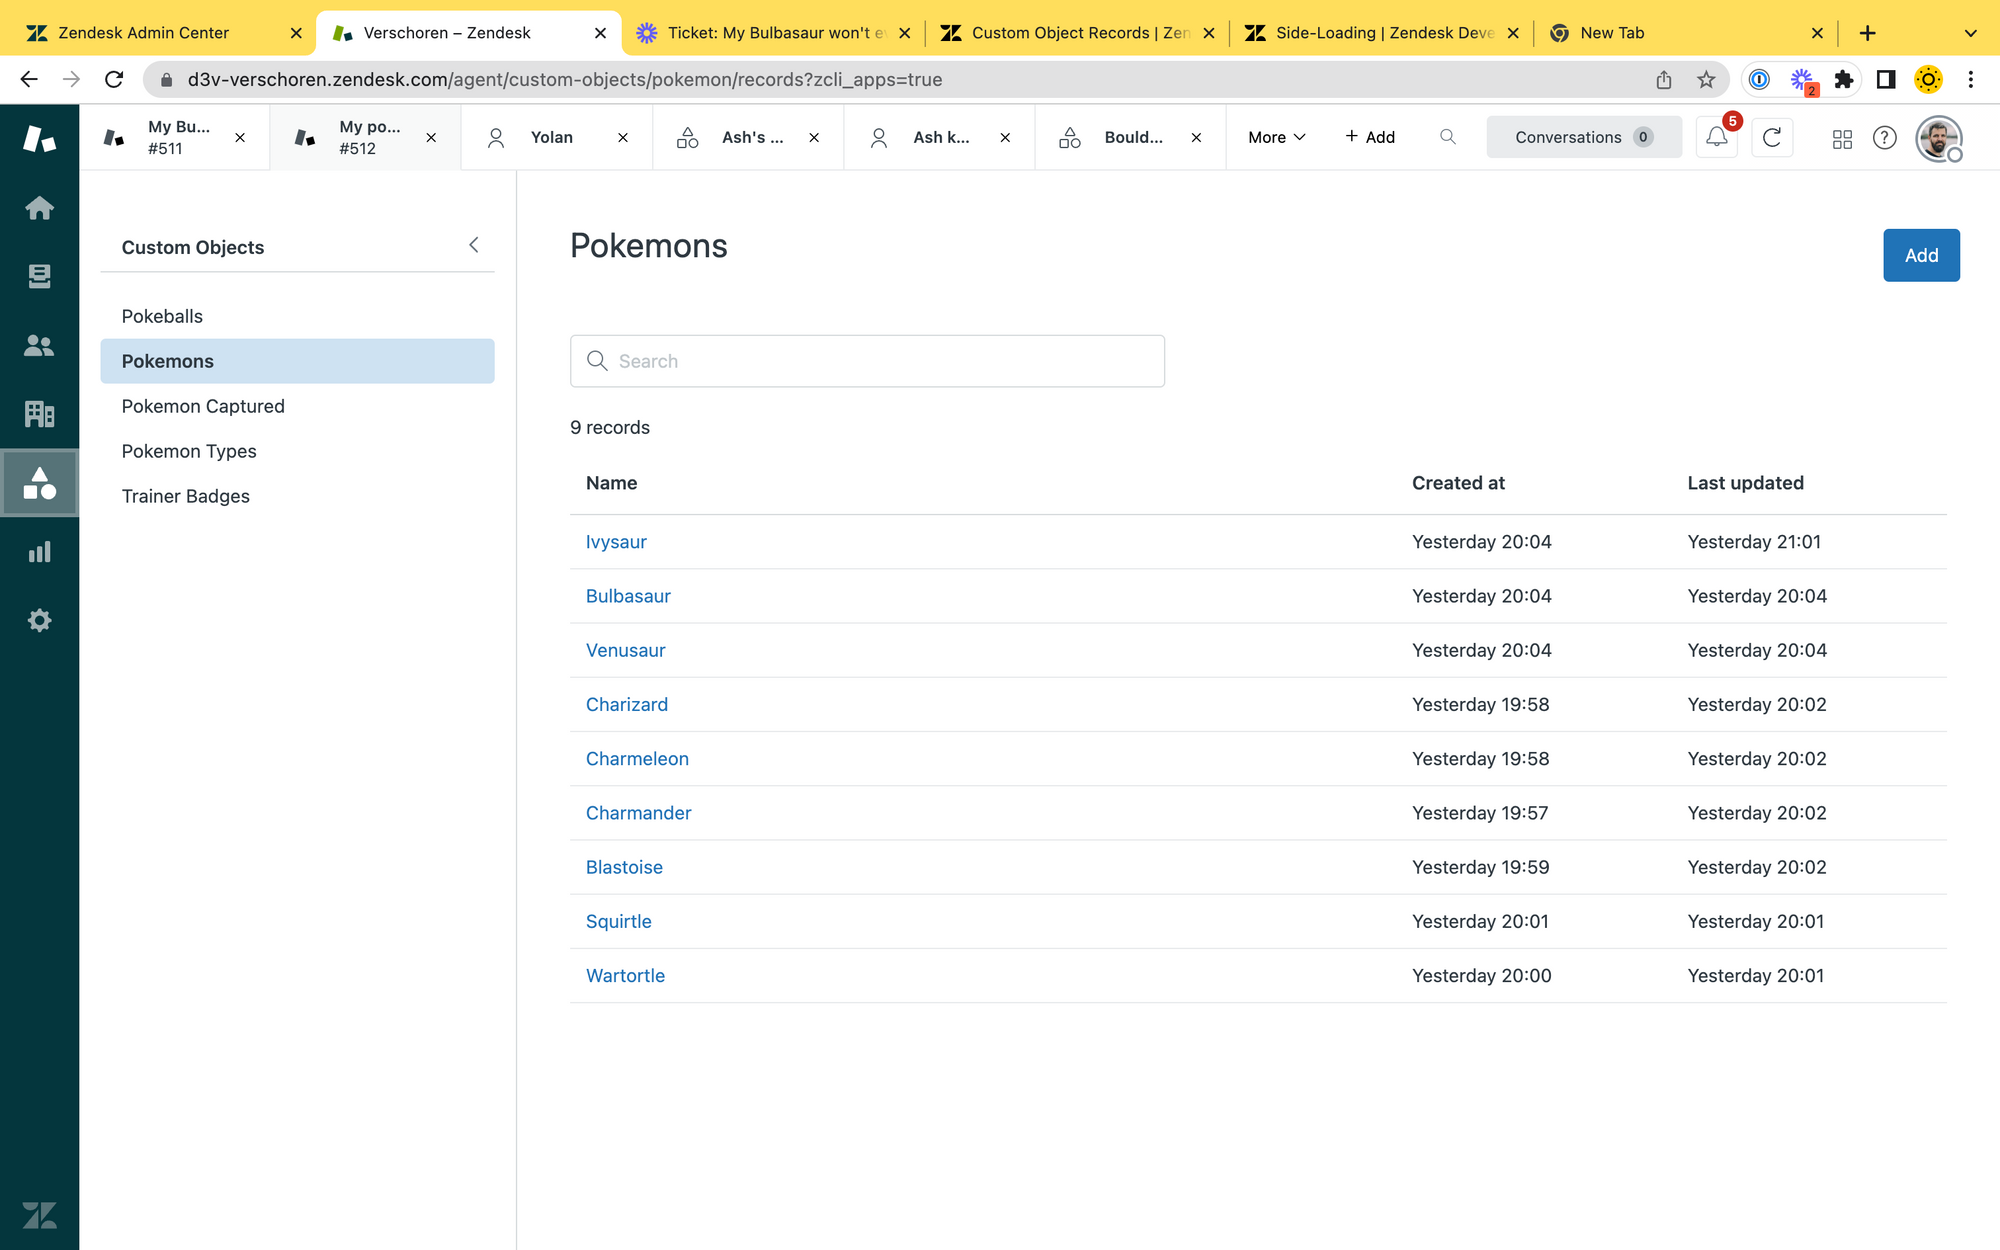This screenshot has width=2000, height=1250.
Task: Open the Organizations building icon
Action: tap(39, 413)
